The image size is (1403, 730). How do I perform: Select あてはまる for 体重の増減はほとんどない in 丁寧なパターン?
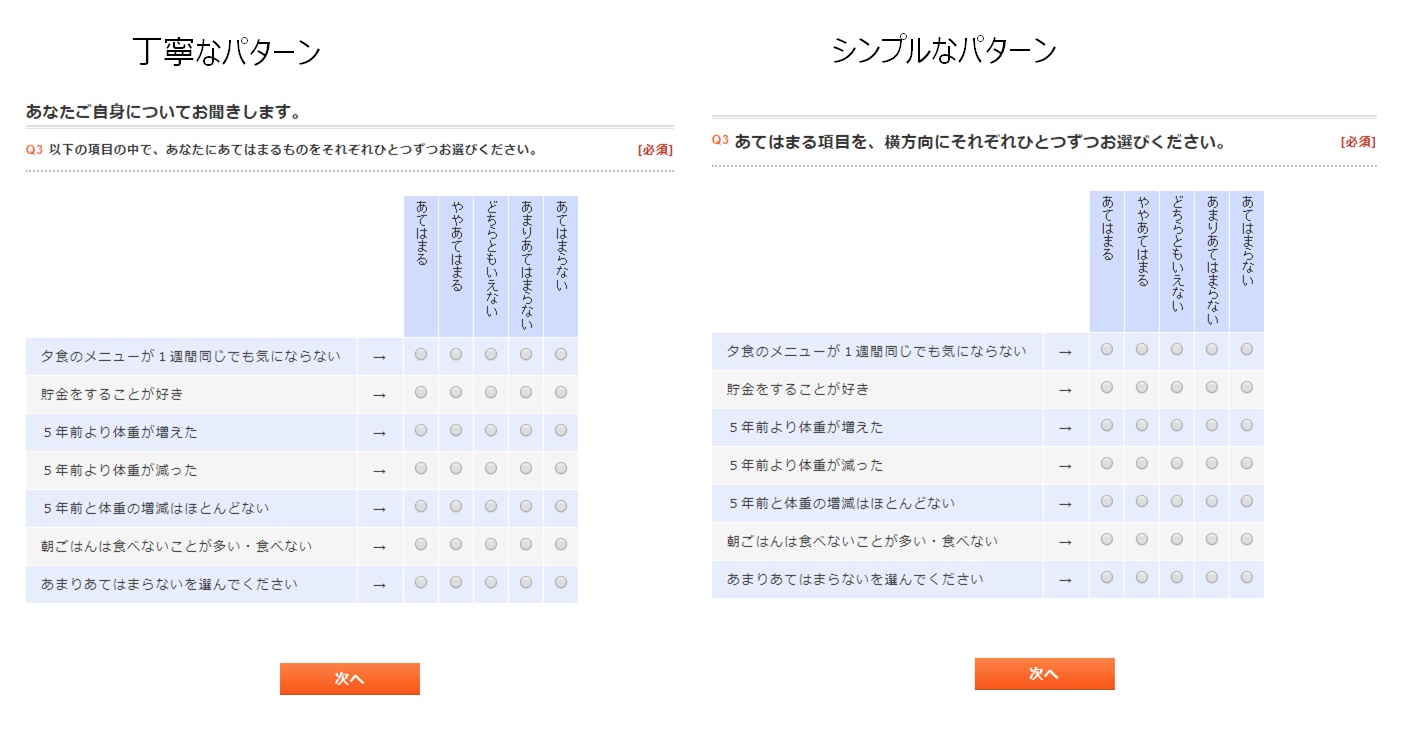point(421,506)
